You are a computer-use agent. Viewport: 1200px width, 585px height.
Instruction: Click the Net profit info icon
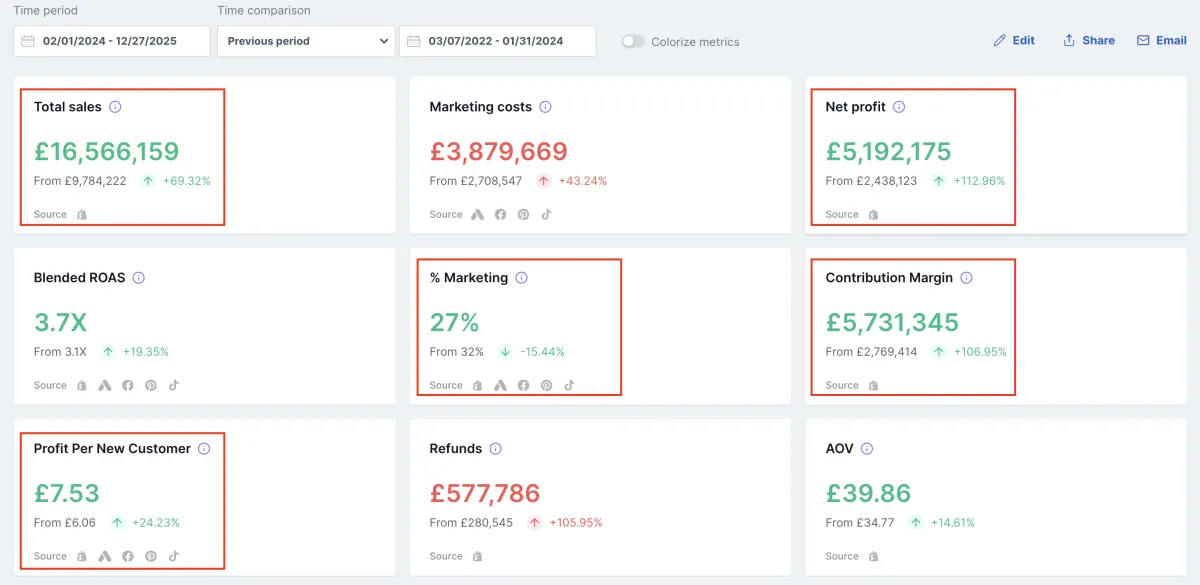[x=899, y=107]
